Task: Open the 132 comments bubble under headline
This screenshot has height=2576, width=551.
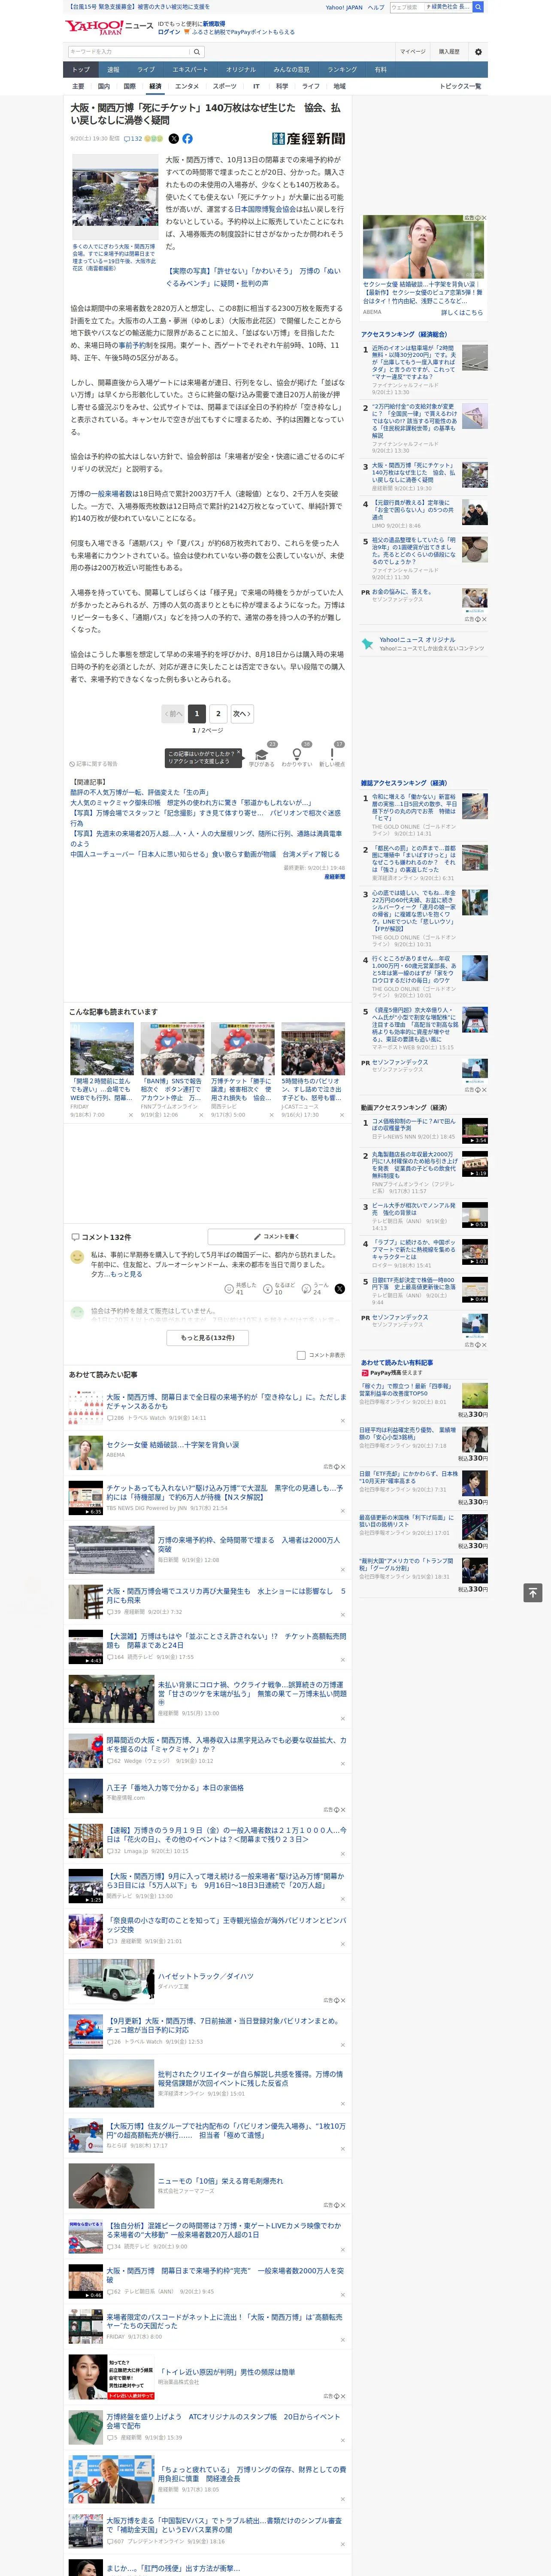Action: tap(133, 139)
